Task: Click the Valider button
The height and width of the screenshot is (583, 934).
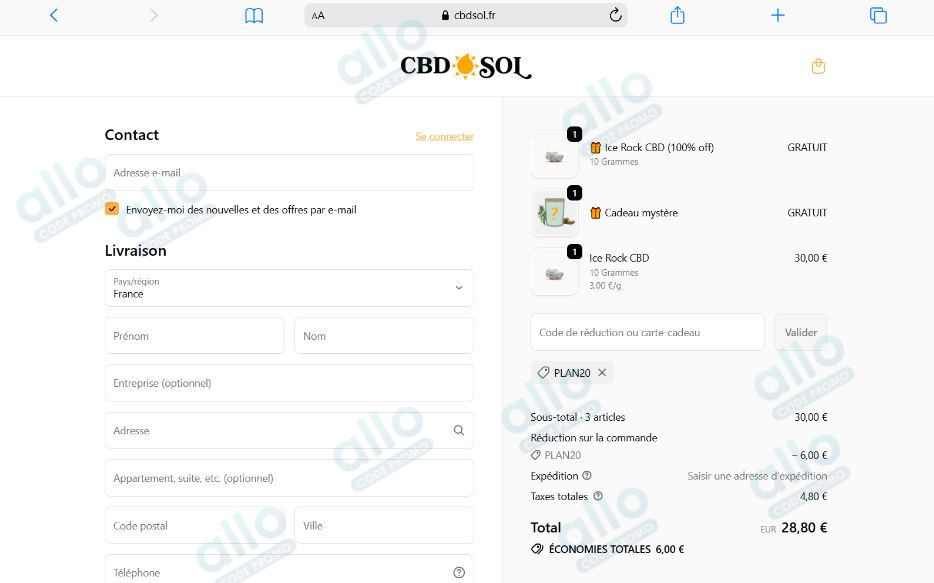Action: (x=801, y=332)
